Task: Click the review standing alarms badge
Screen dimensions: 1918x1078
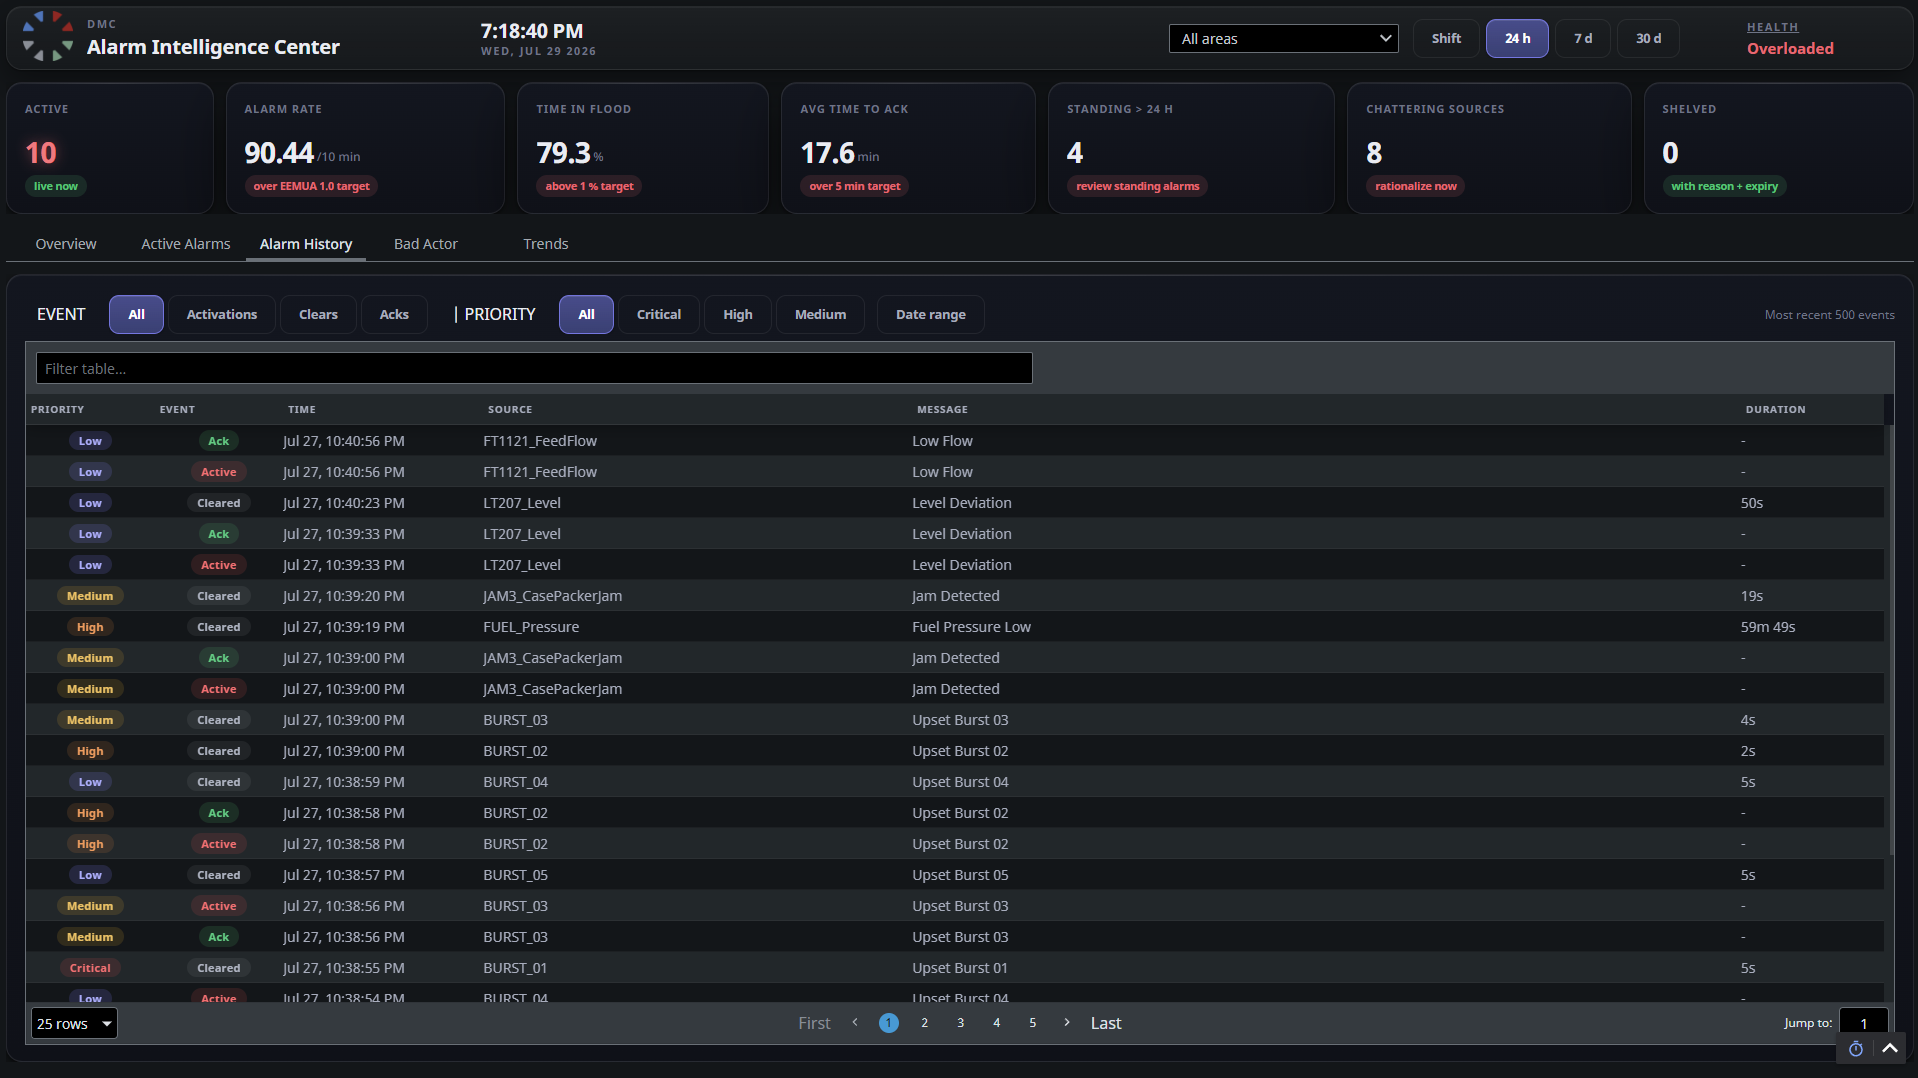Action: (x=1138, y=186)
